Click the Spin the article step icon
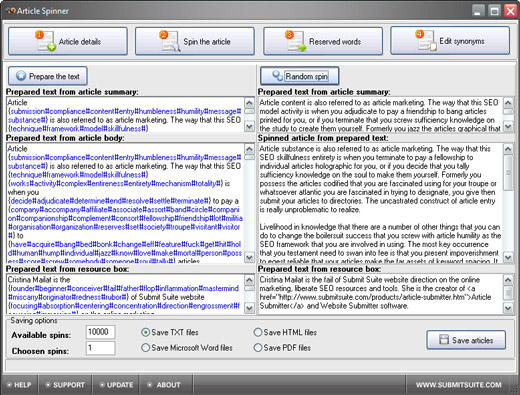 point(170,41)
